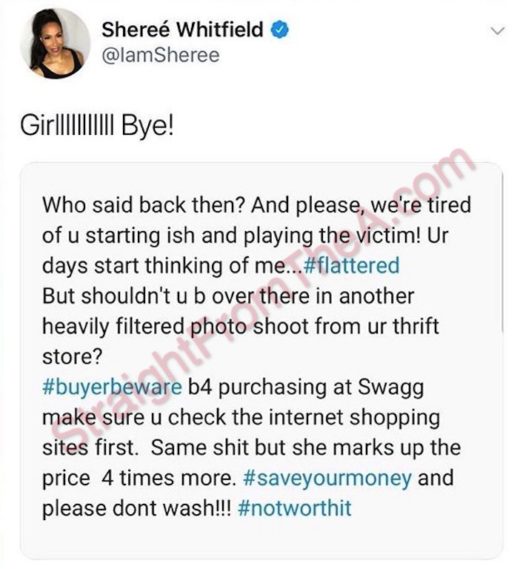Click the blue verified badge icon
The height and width of the screenshot is (569, 520).
click(x=279, y=30)
